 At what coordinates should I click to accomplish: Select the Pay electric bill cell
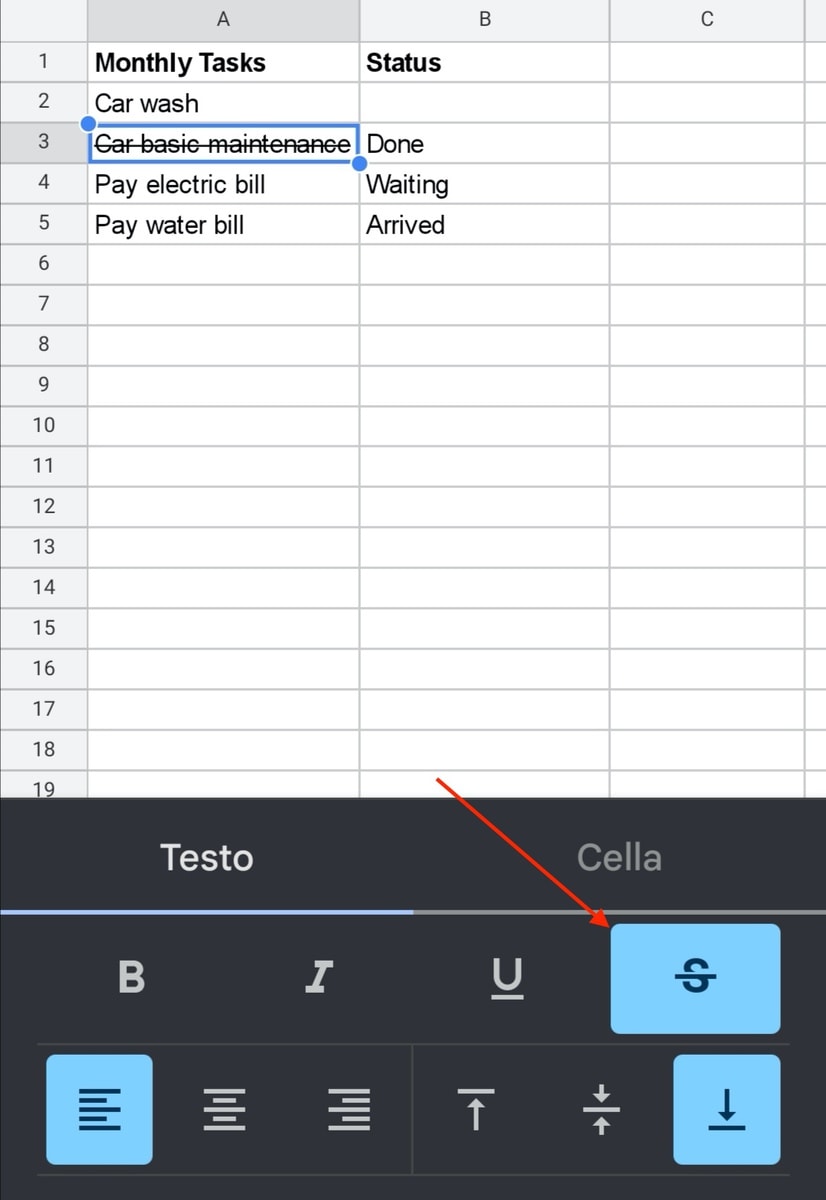[223, 184]
